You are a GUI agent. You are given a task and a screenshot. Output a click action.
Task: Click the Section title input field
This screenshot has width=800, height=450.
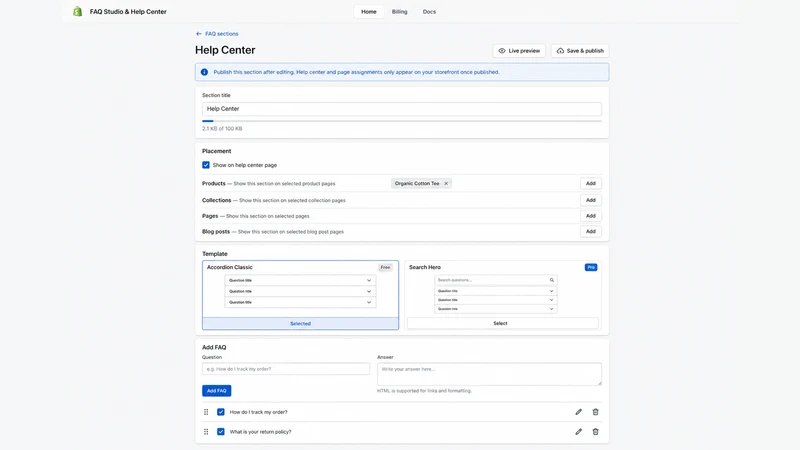point(402,109)
